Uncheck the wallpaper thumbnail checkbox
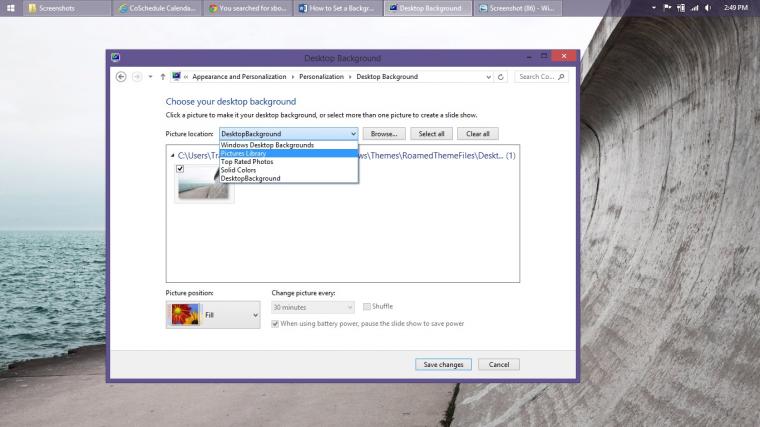Screen dimensions: 760x427 (x=180, y=169)
